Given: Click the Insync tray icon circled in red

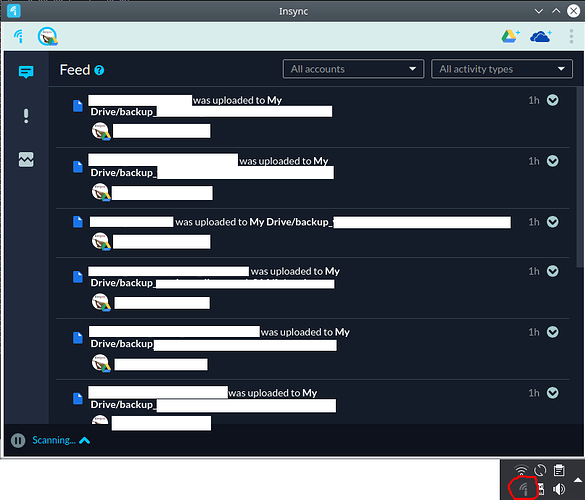Looking at the screenshot, I should coord(524,489).
